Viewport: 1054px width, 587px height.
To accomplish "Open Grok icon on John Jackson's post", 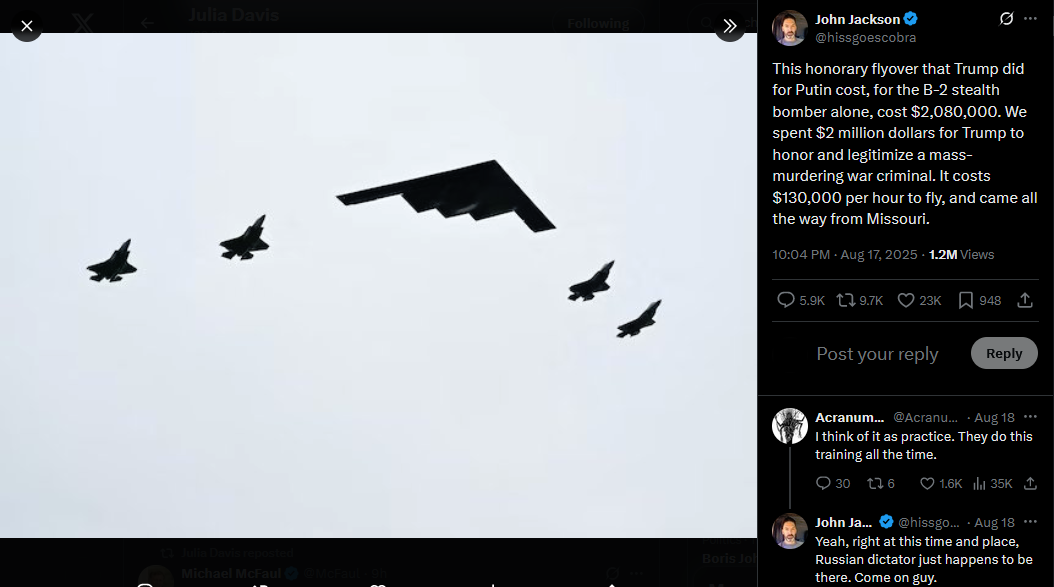I will pyautogui.click(x=1006, y=19).
